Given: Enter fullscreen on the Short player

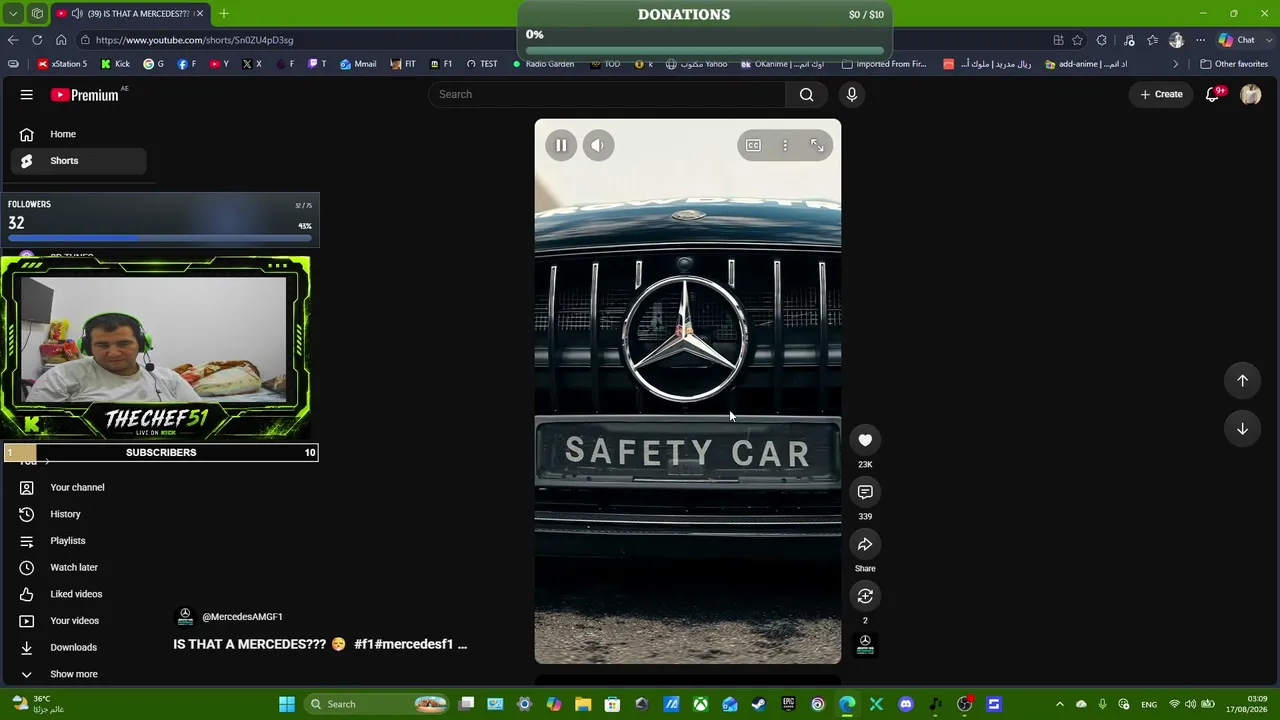Looking at the screenshot, I should click(817, 146).
